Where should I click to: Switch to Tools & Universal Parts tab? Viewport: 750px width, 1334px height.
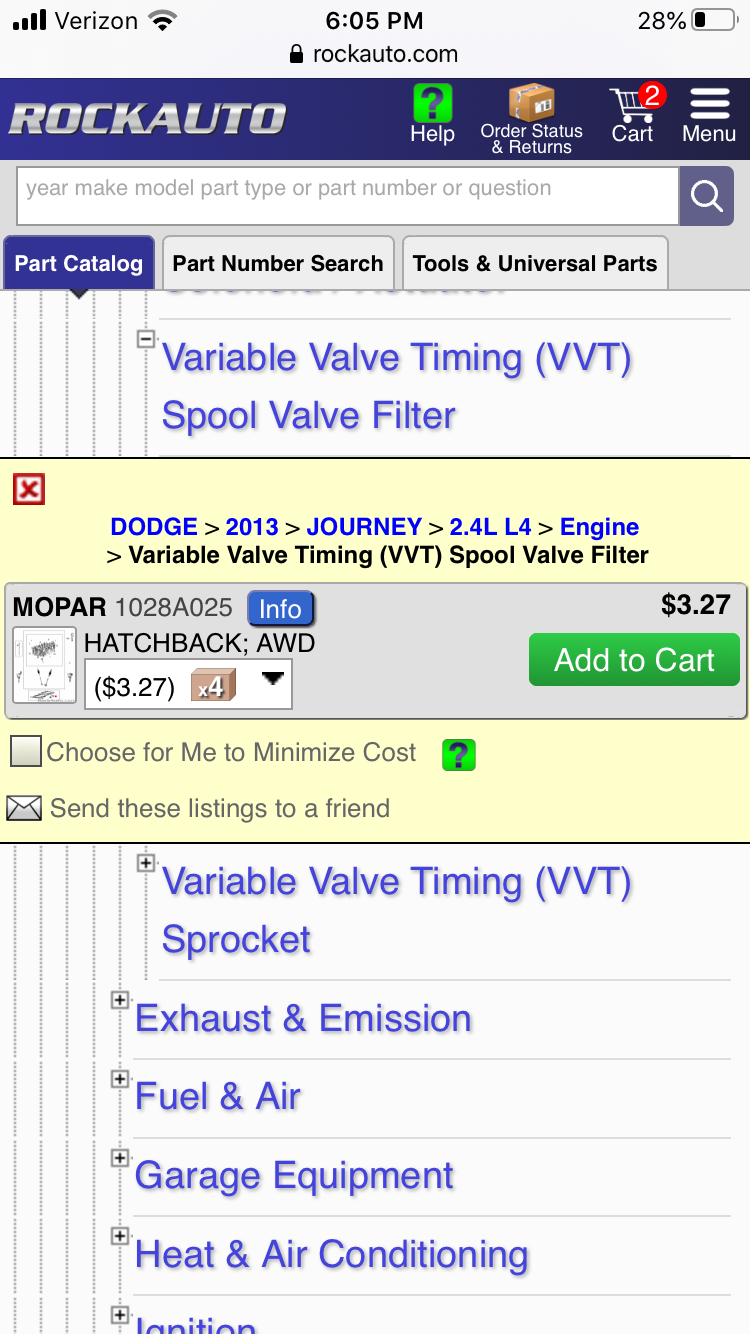click(x=535, y=264)
